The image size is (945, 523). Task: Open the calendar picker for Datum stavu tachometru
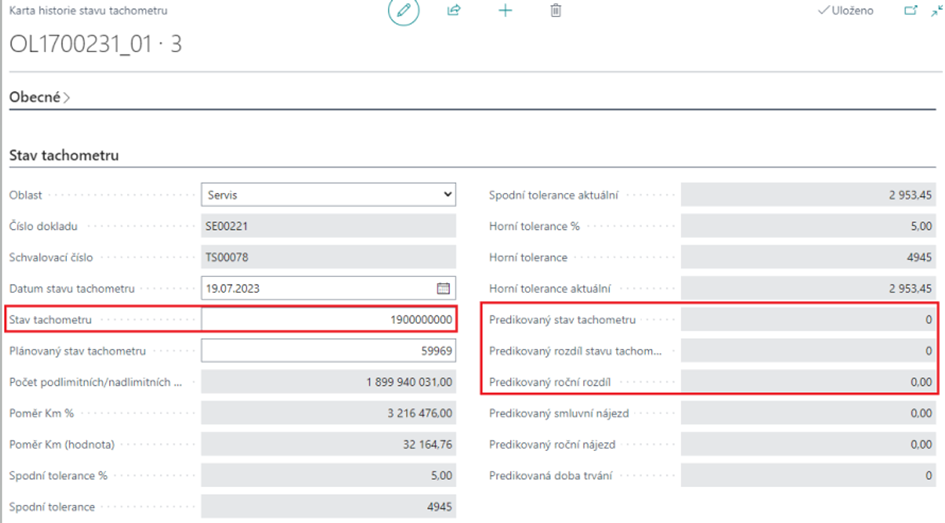click(x=443, y=289)
